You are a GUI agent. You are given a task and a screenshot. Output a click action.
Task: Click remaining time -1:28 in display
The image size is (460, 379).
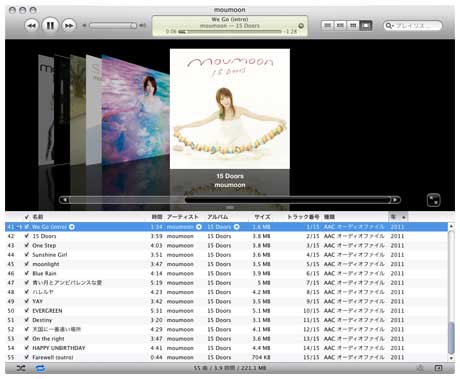(x=290, y=32)
